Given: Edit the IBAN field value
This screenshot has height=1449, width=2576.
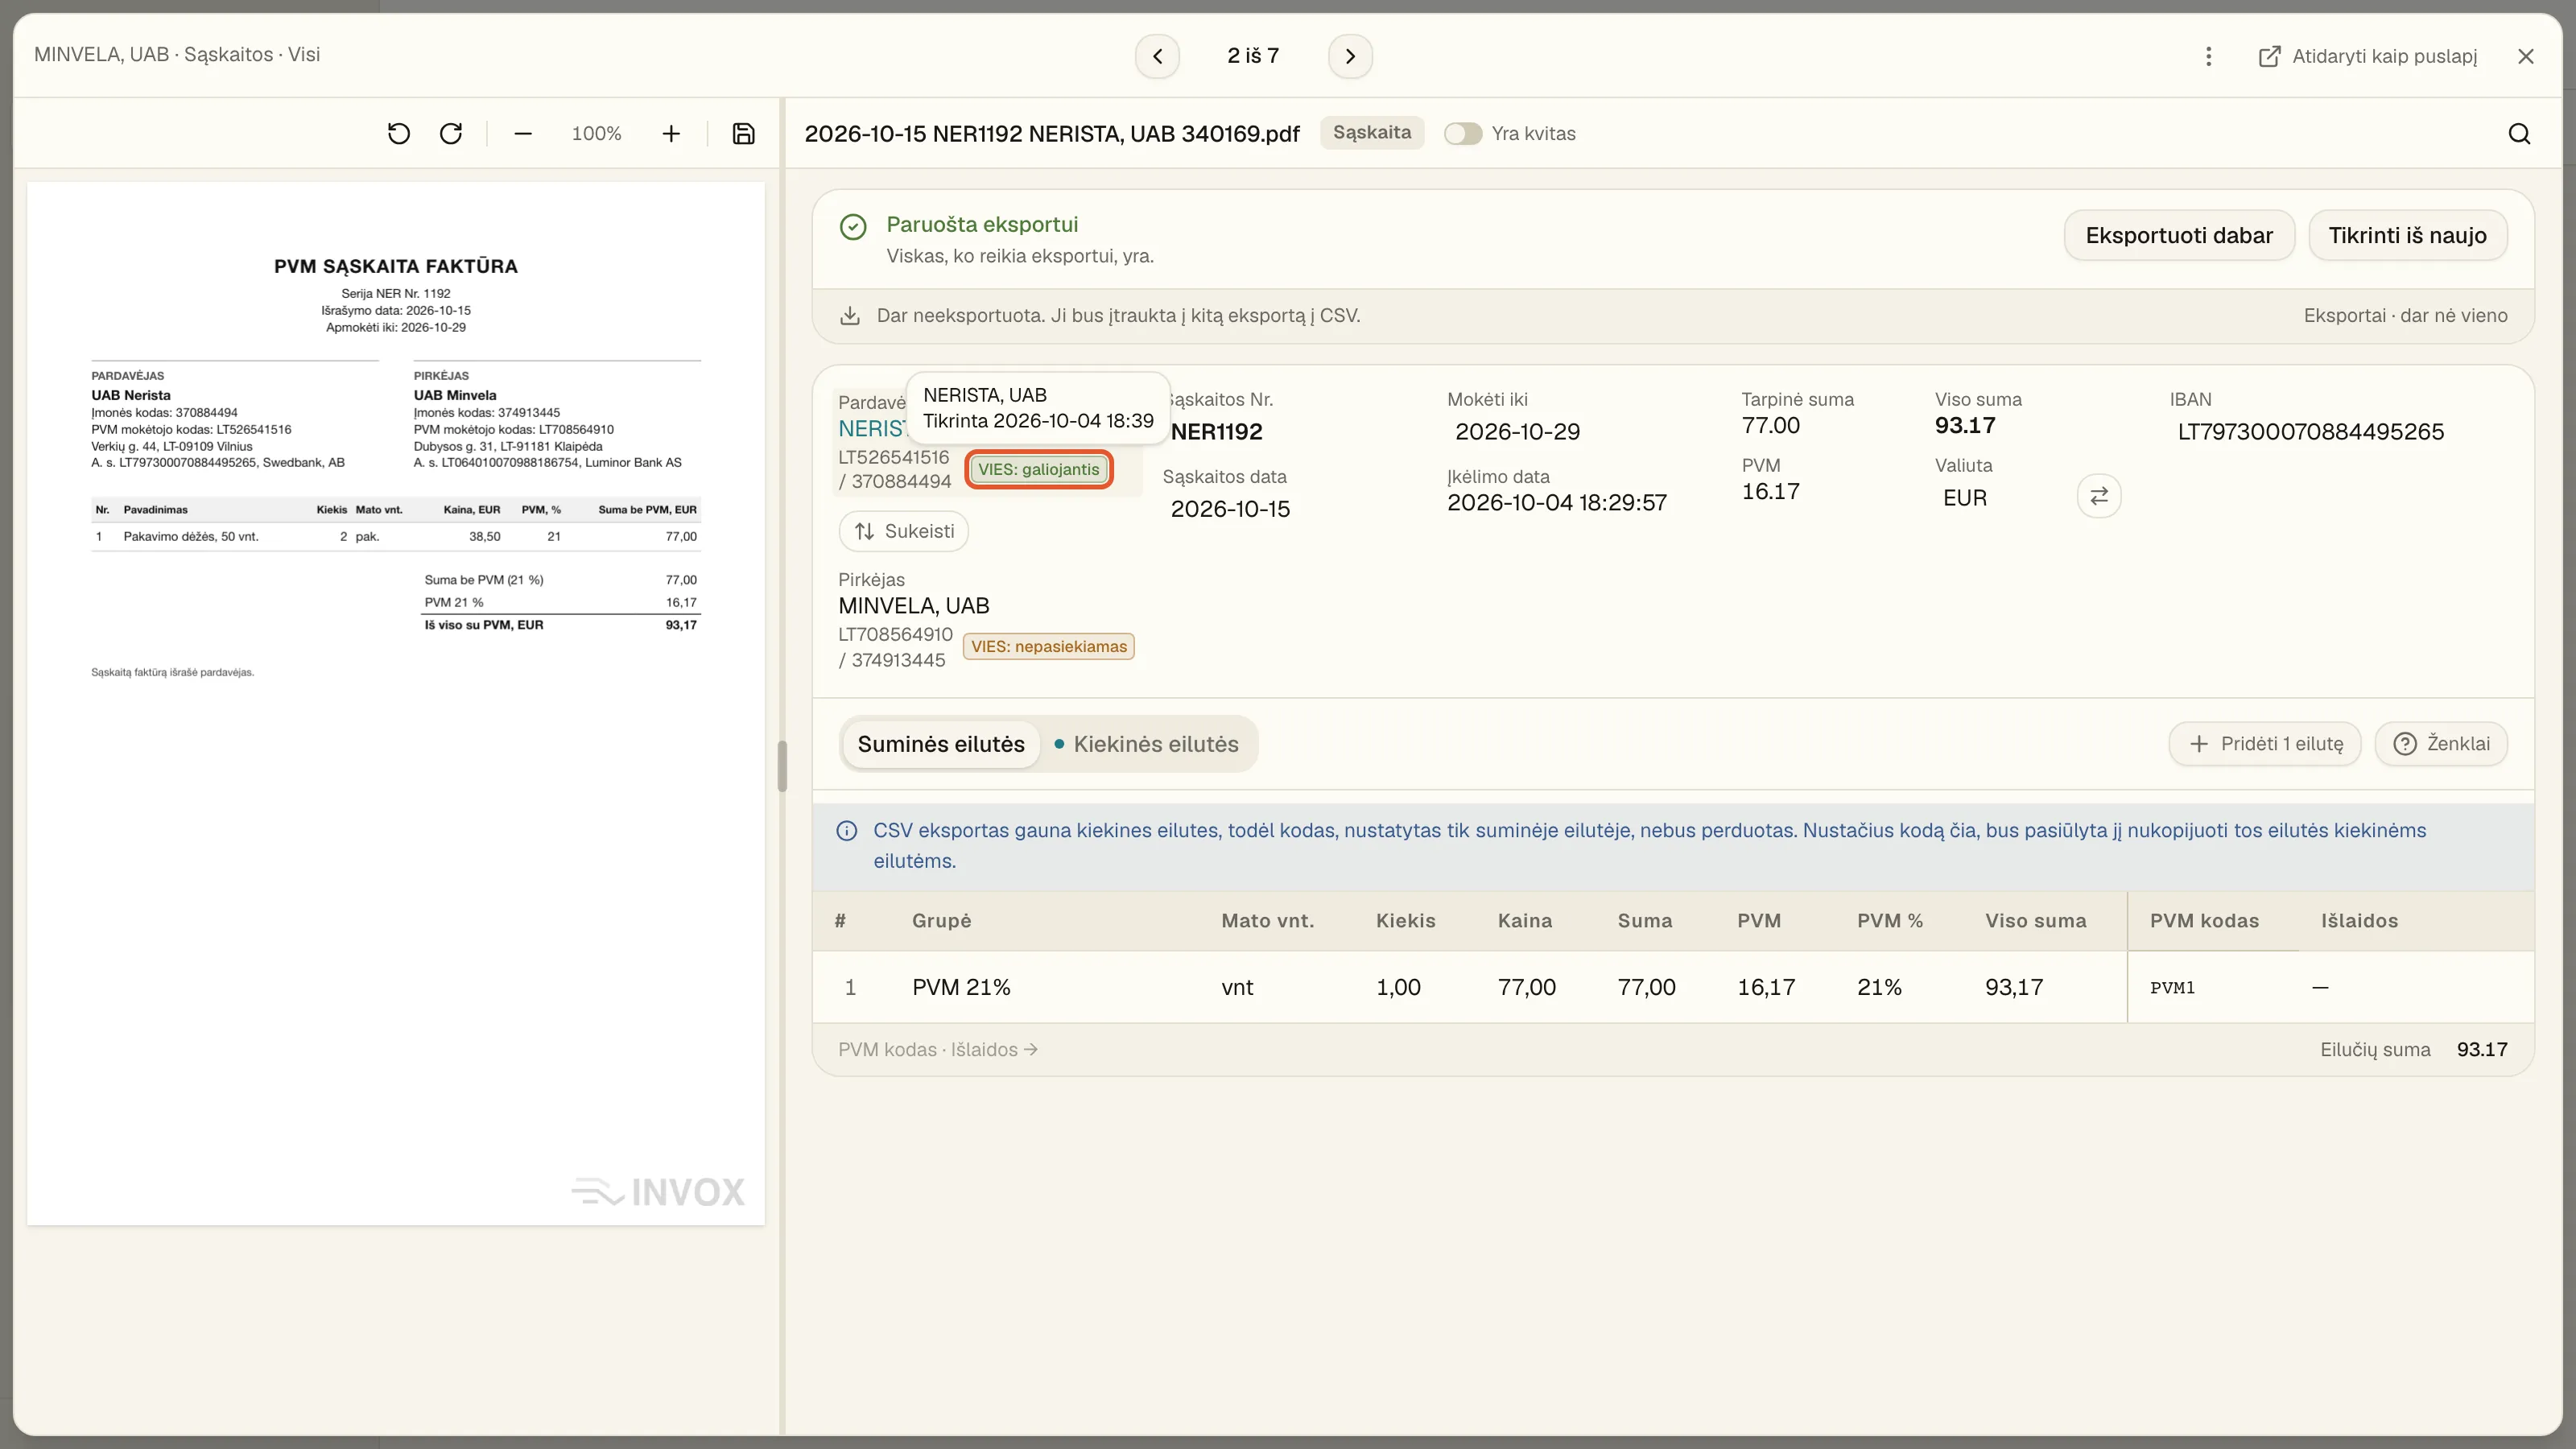Looking at the screenshot, I should pos(2311,432).
